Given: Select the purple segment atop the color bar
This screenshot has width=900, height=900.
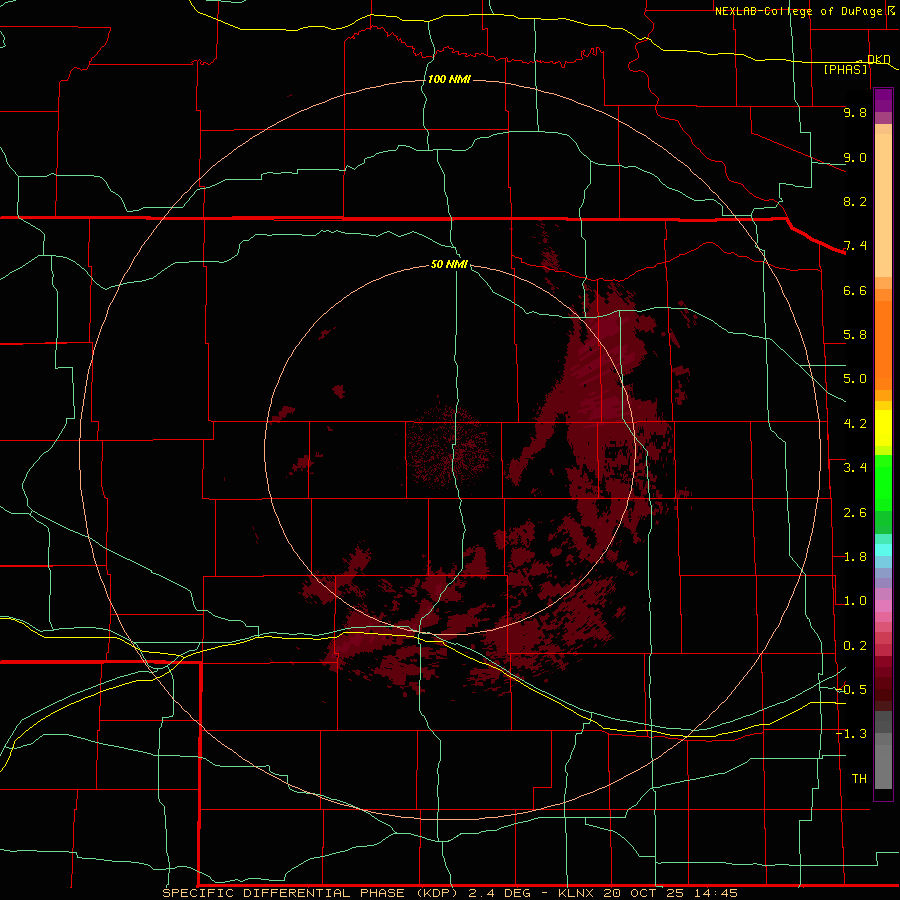Looking at the screenshot, I should 883,100.
